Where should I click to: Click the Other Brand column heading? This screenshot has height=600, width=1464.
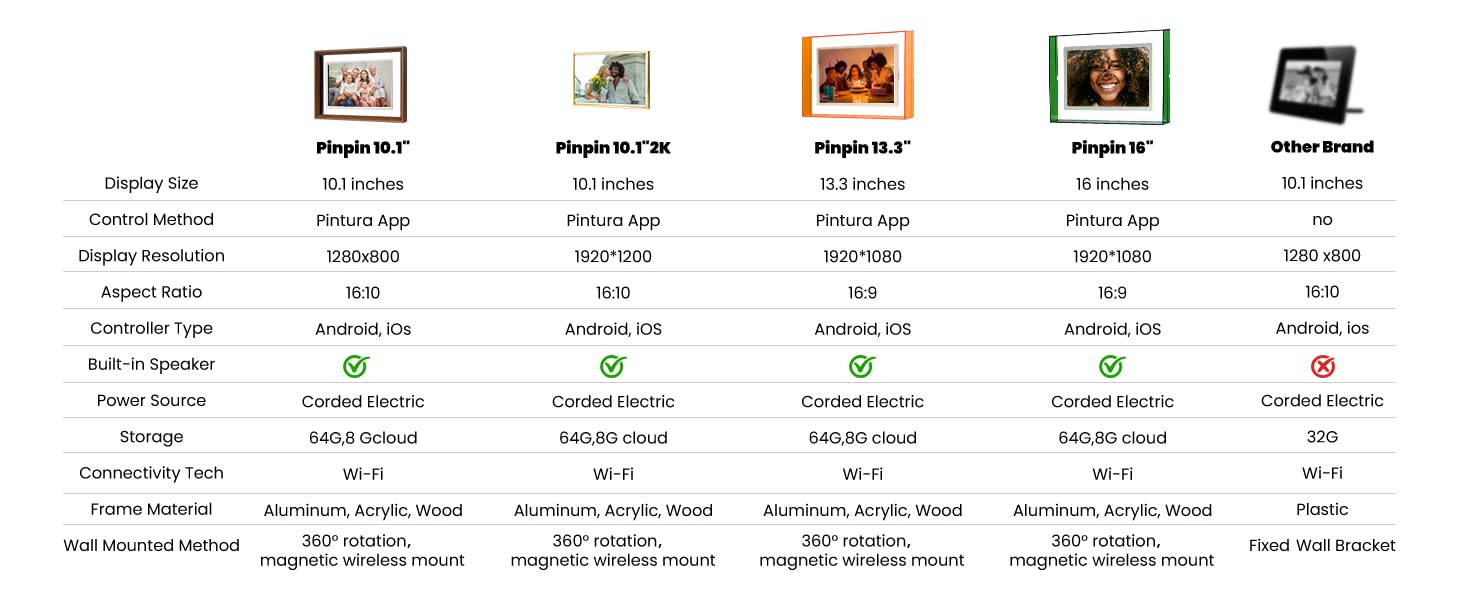coord(1322,147)
